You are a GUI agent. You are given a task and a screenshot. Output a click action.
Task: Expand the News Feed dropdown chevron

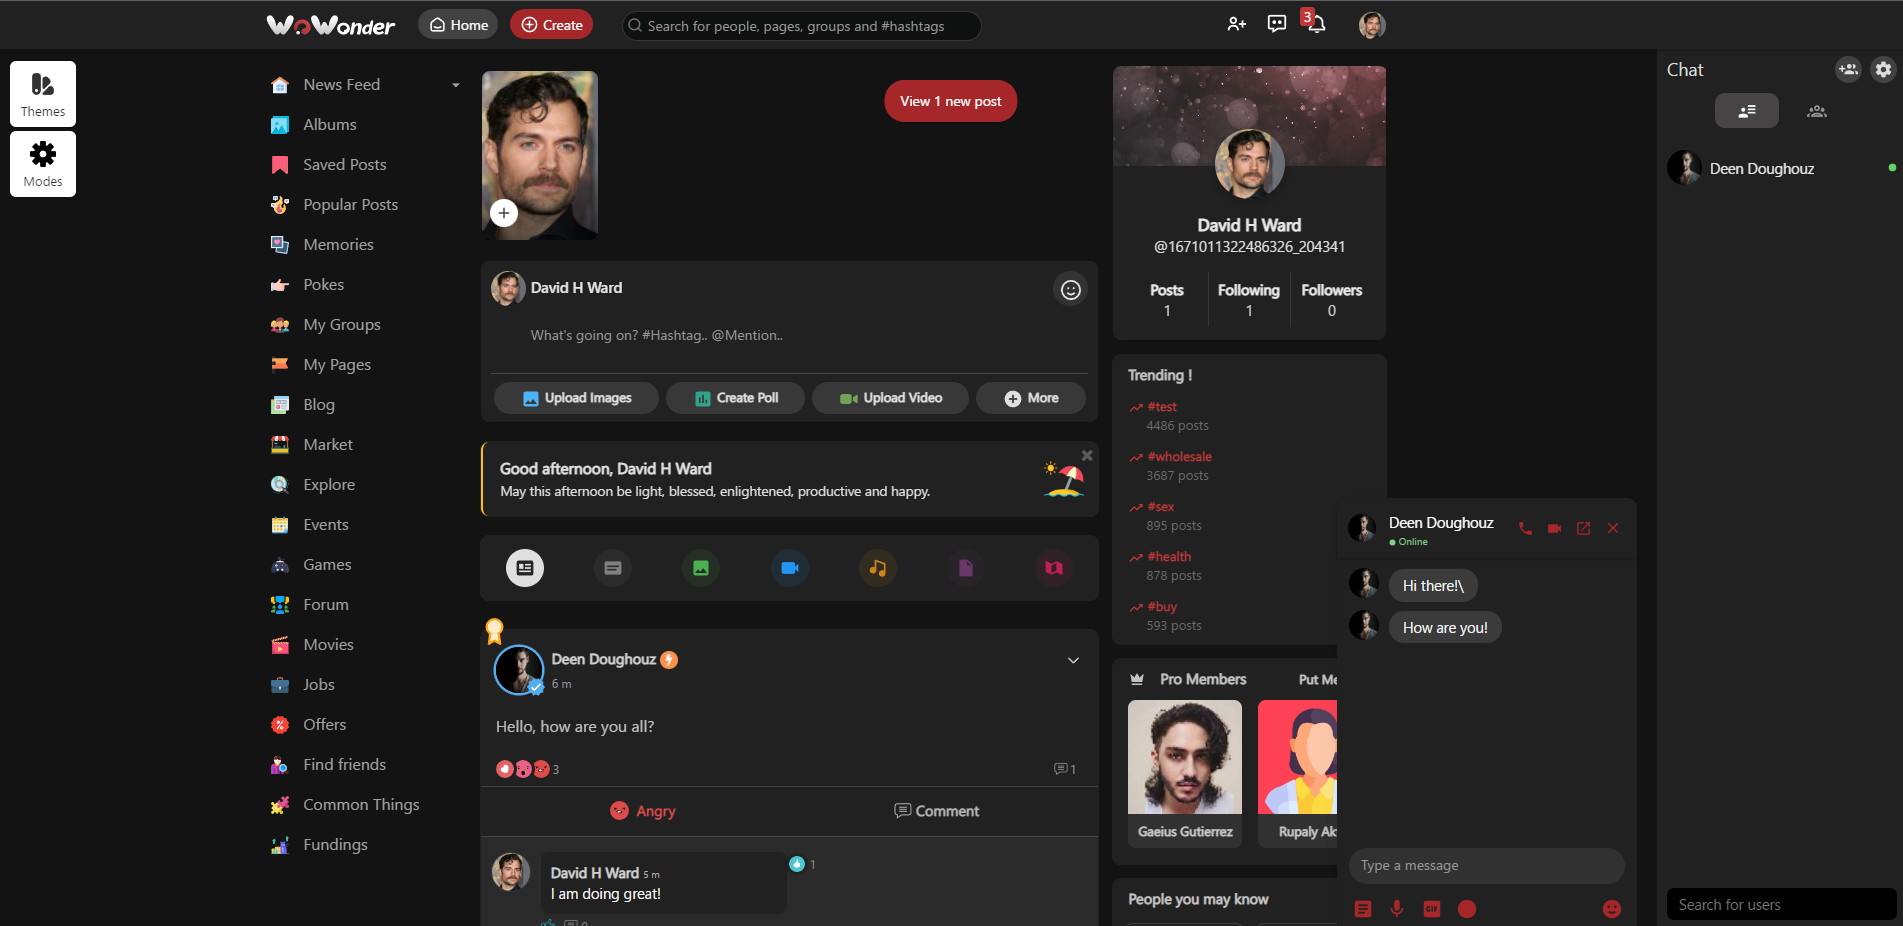click(x=456, y=85)
